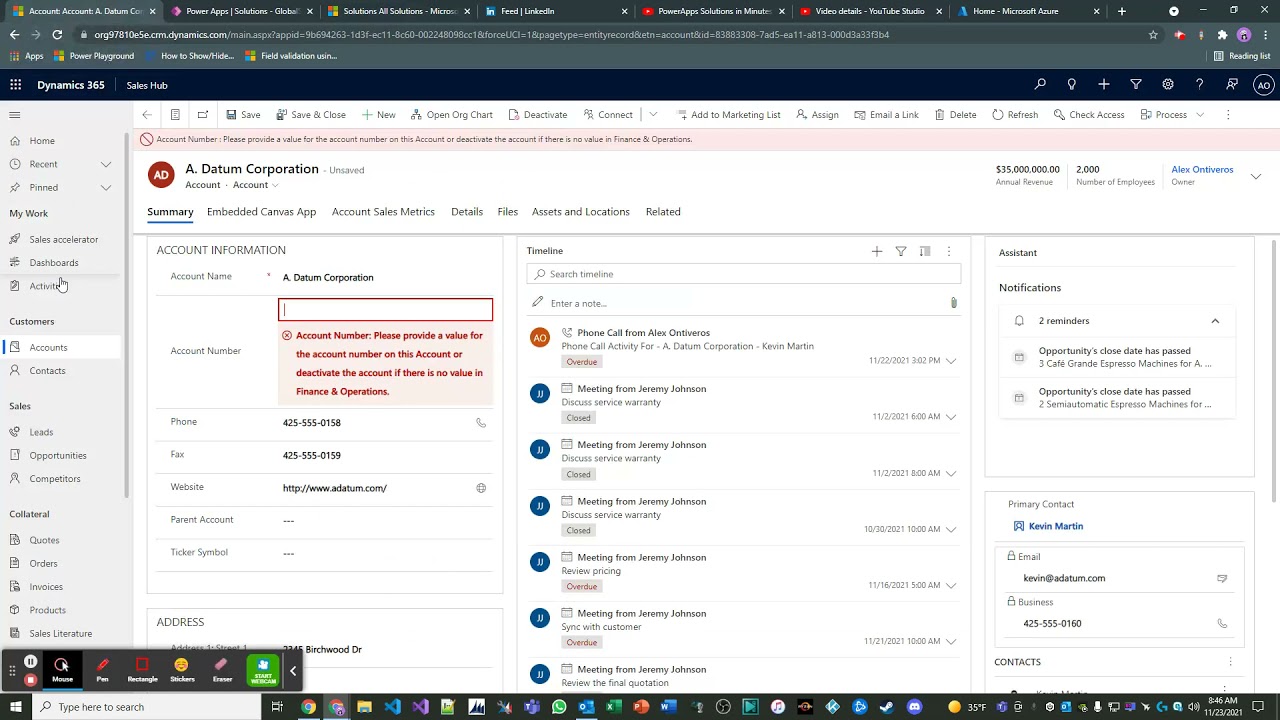Open the Account Sales Metrics tab
Viewport: 1280px width, 720px height.
click(x=383, y=212)
